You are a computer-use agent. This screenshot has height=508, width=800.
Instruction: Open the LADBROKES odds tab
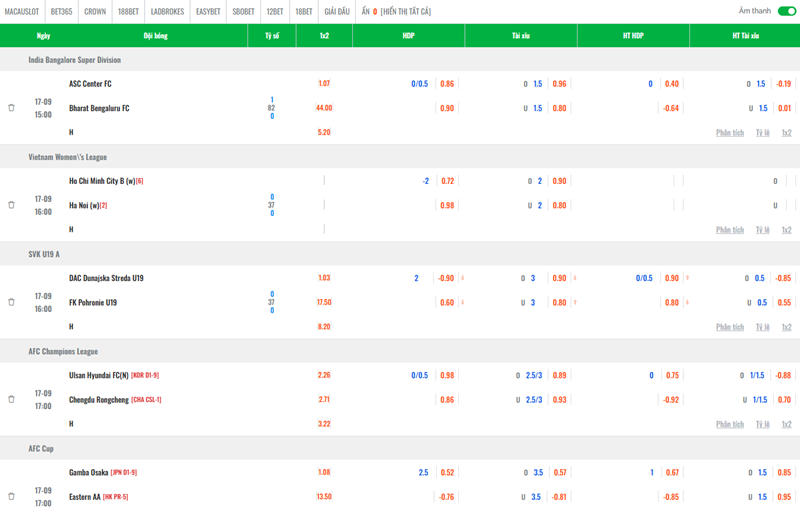click(167, 12)
